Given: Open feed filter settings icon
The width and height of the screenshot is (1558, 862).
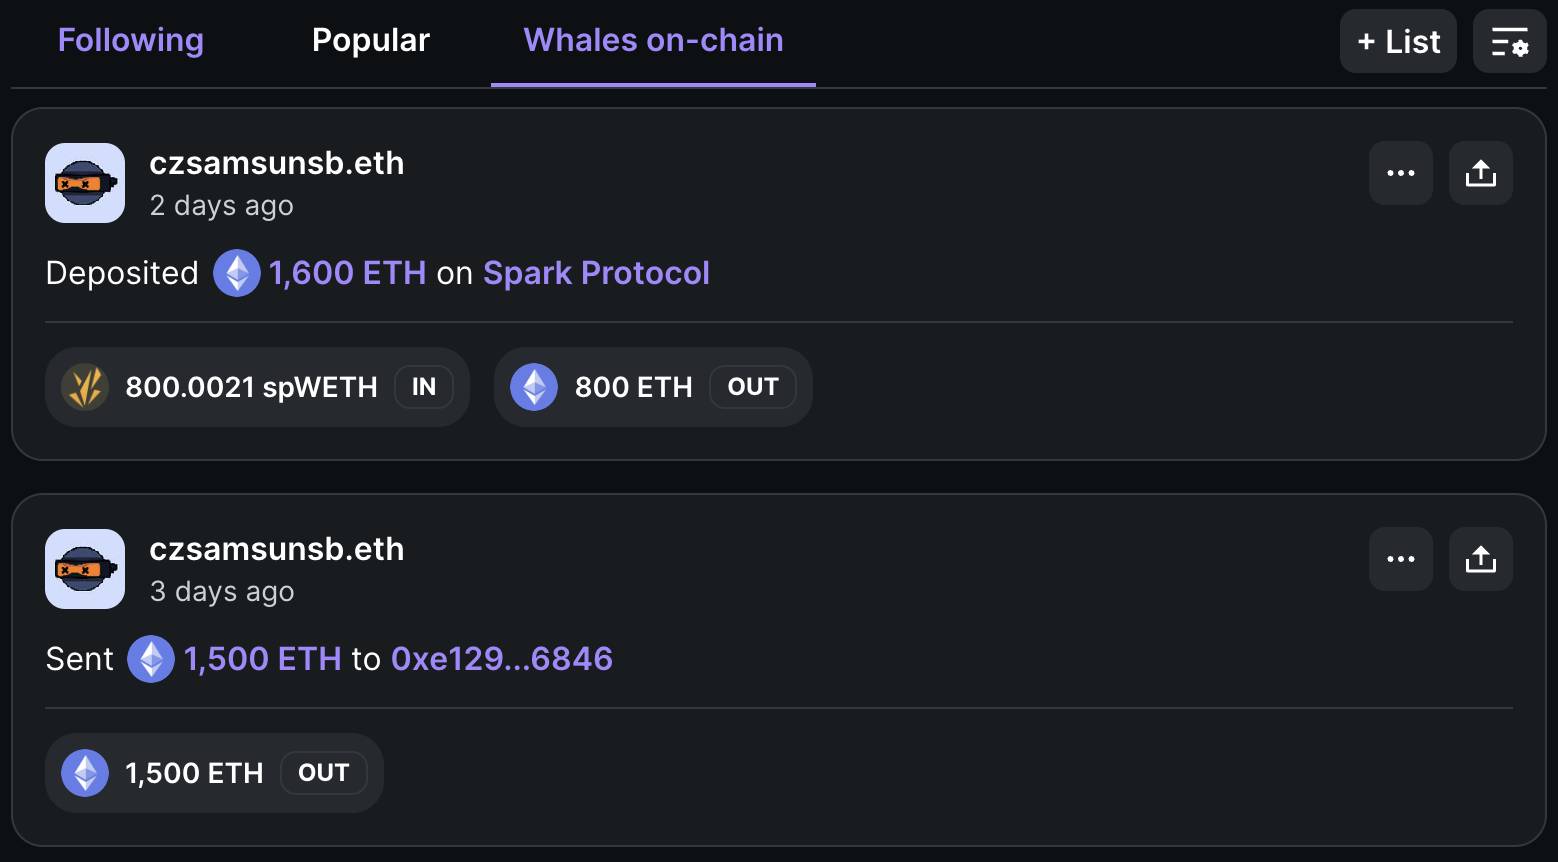Looking at the screenshot, I should pos(1509,42).
